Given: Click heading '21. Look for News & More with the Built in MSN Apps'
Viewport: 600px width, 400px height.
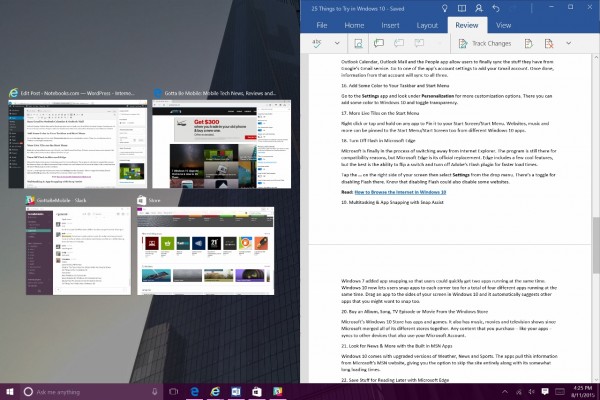Looking at the screenshot, I should click(x=396, y=346).
